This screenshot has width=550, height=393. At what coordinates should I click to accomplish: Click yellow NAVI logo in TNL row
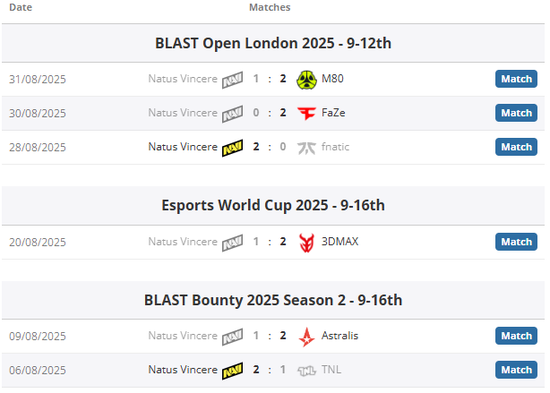(232, 371)
